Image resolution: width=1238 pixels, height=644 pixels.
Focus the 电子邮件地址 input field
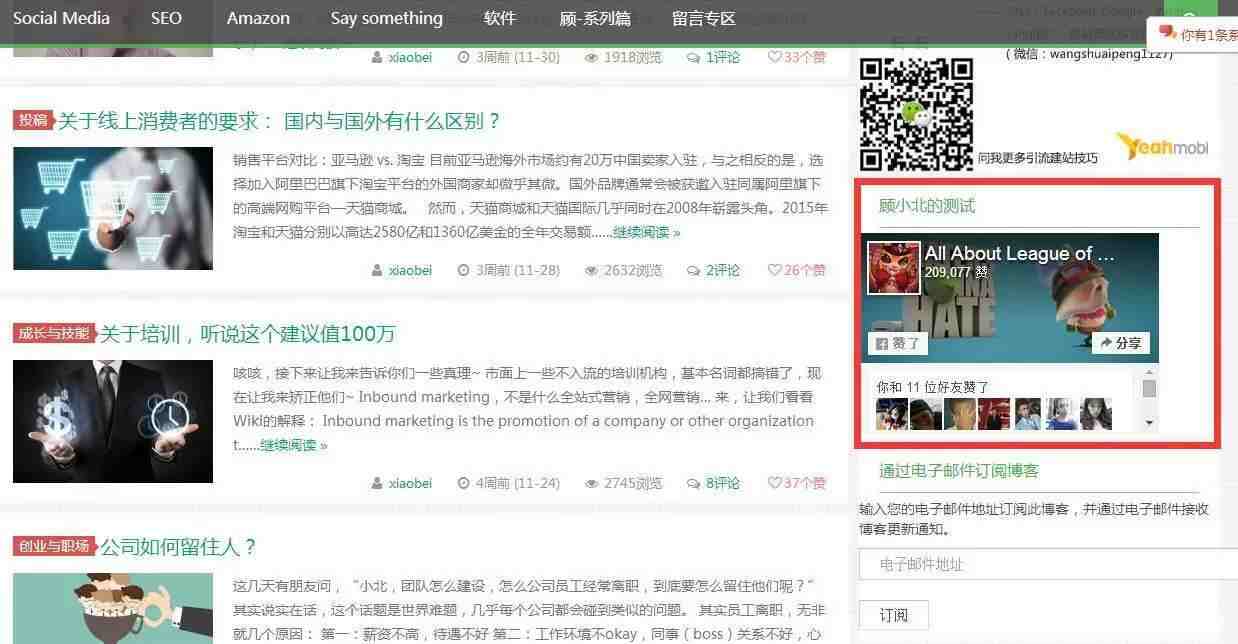point(1048,565)
